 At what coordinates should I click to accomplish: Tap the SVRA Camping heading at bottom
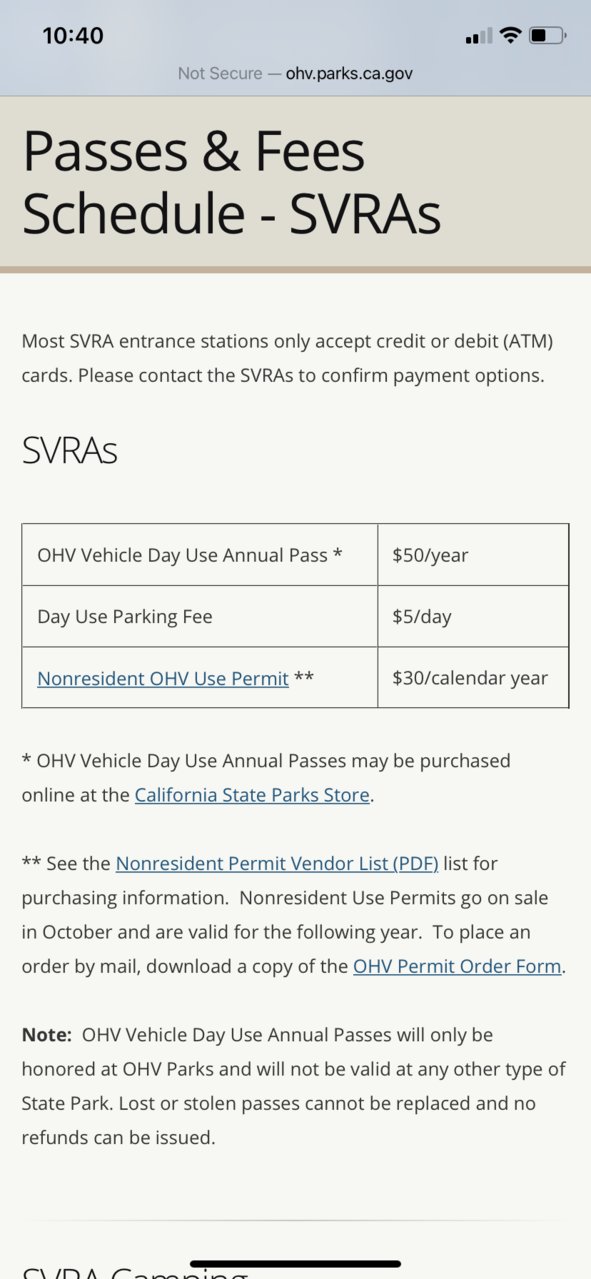pyautogui.click(x=135, y=1272)
